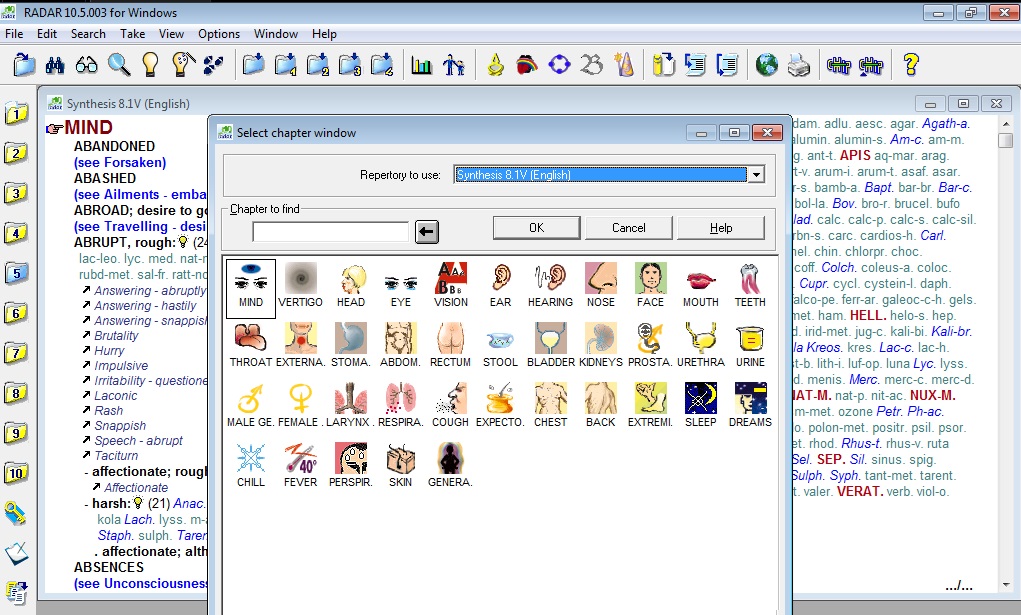Select the EXTREMITIES chapter icon
The image size is (1021, 615).
click(650, 407)
